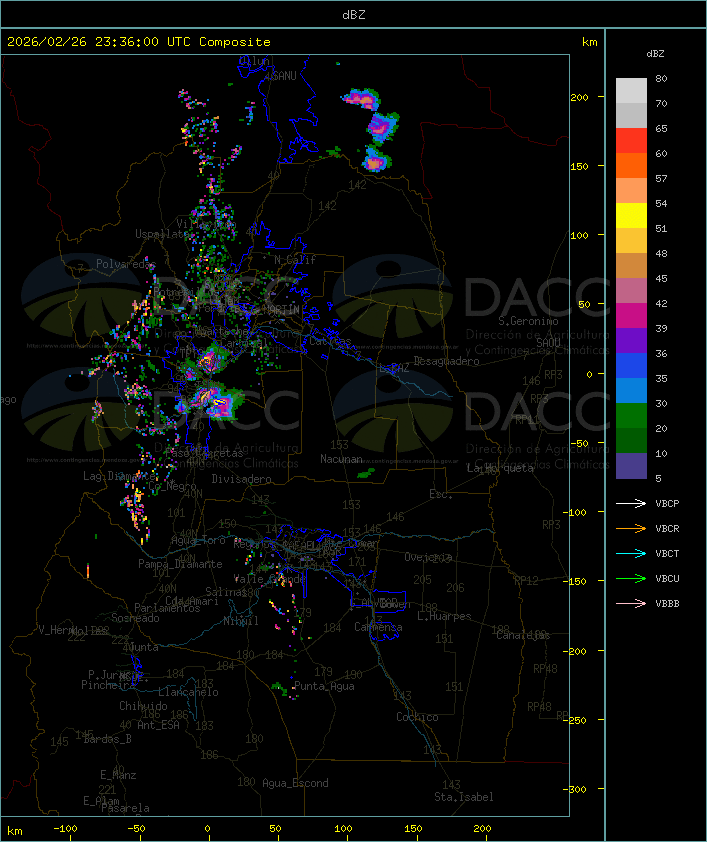
Task: Click the orange VBCR arrow icon
Action: (631, 528)
